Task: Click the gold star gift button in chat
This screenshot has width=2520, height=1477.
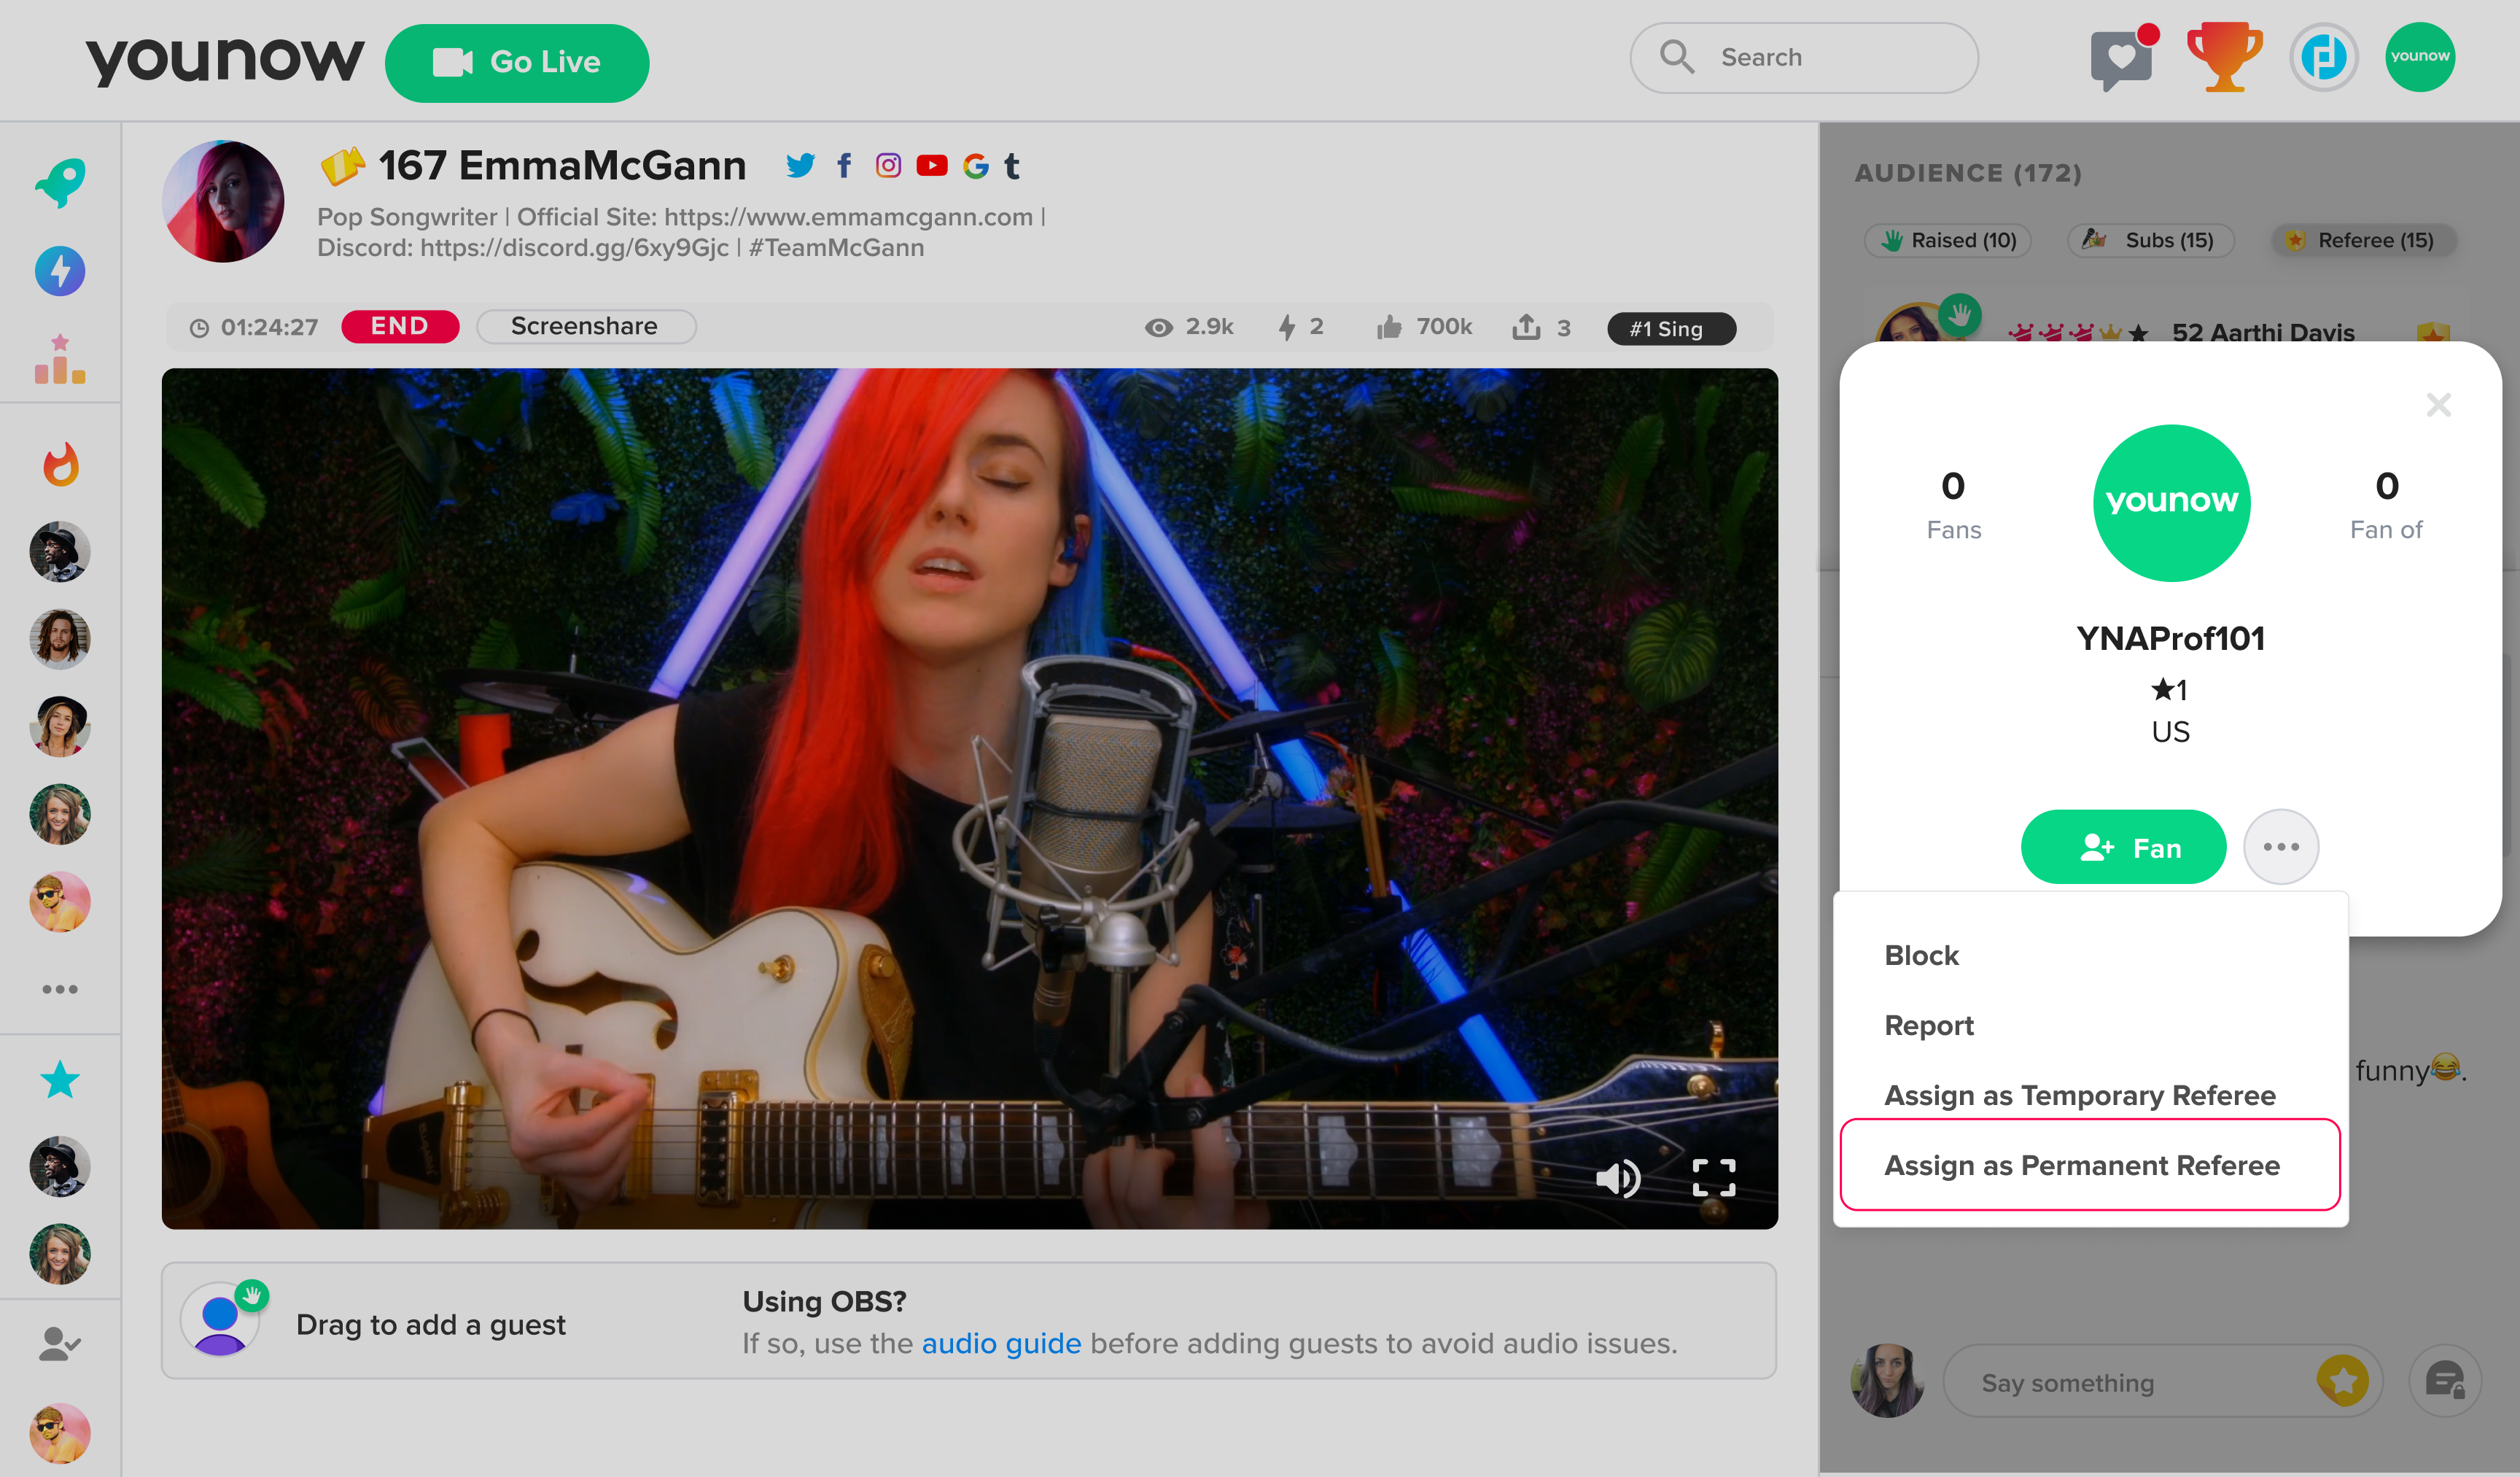Action: coord(2343,1381)
